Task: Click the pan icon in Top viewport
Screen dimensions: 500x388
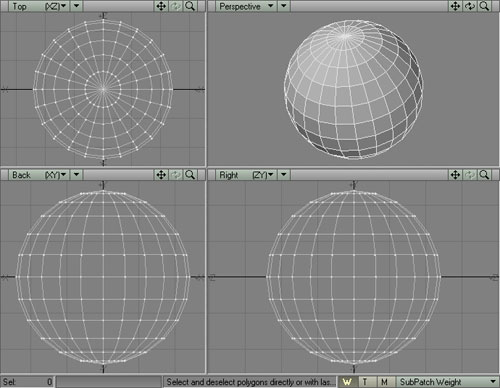Action: coord(161,6)
